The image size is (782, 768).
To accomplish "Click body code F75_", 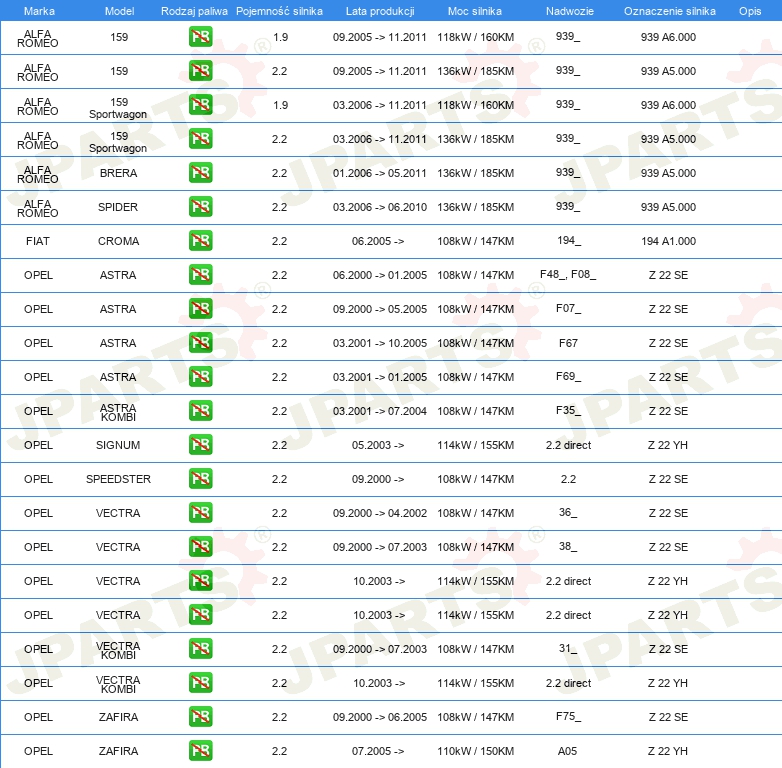I will point(568,717).
